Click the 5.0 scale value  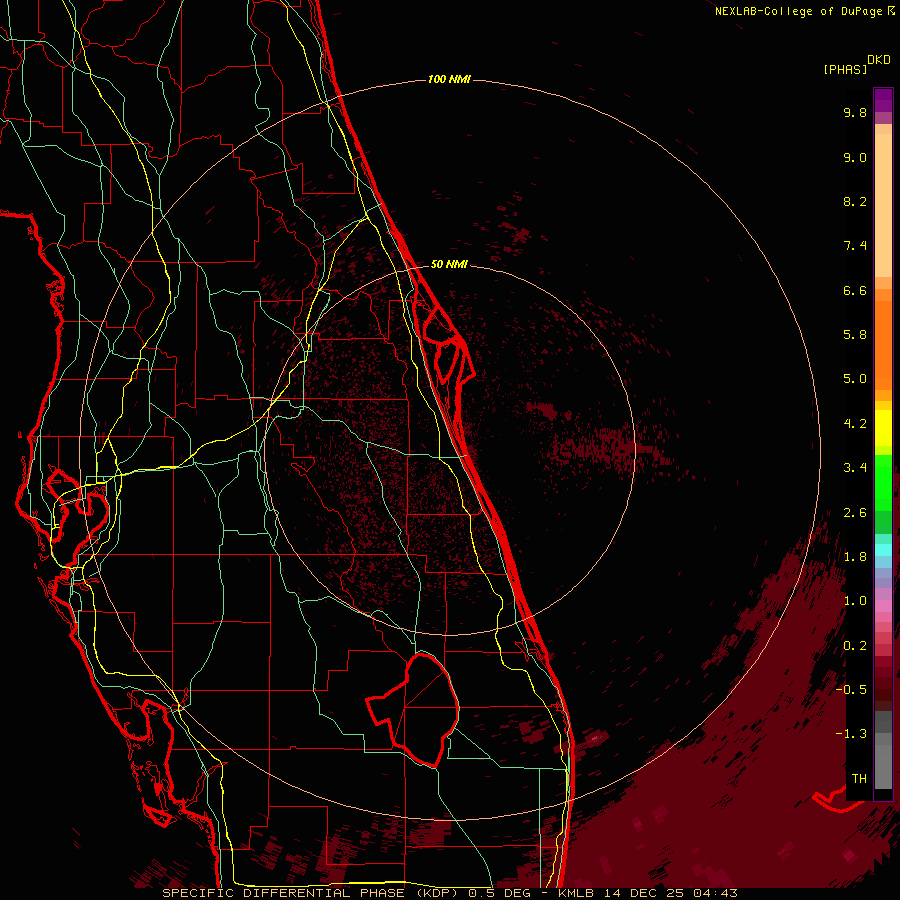[855, 379]
